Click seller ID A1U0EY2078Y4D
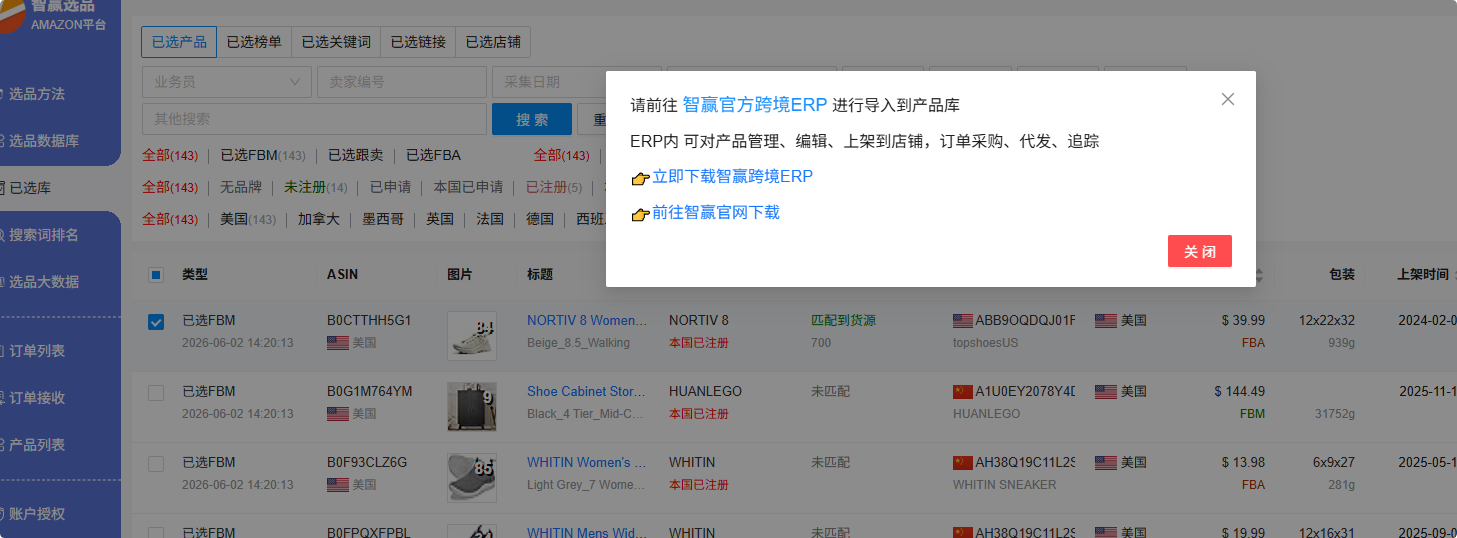This screenshot has width=1457, height=538. [1025, 392]
